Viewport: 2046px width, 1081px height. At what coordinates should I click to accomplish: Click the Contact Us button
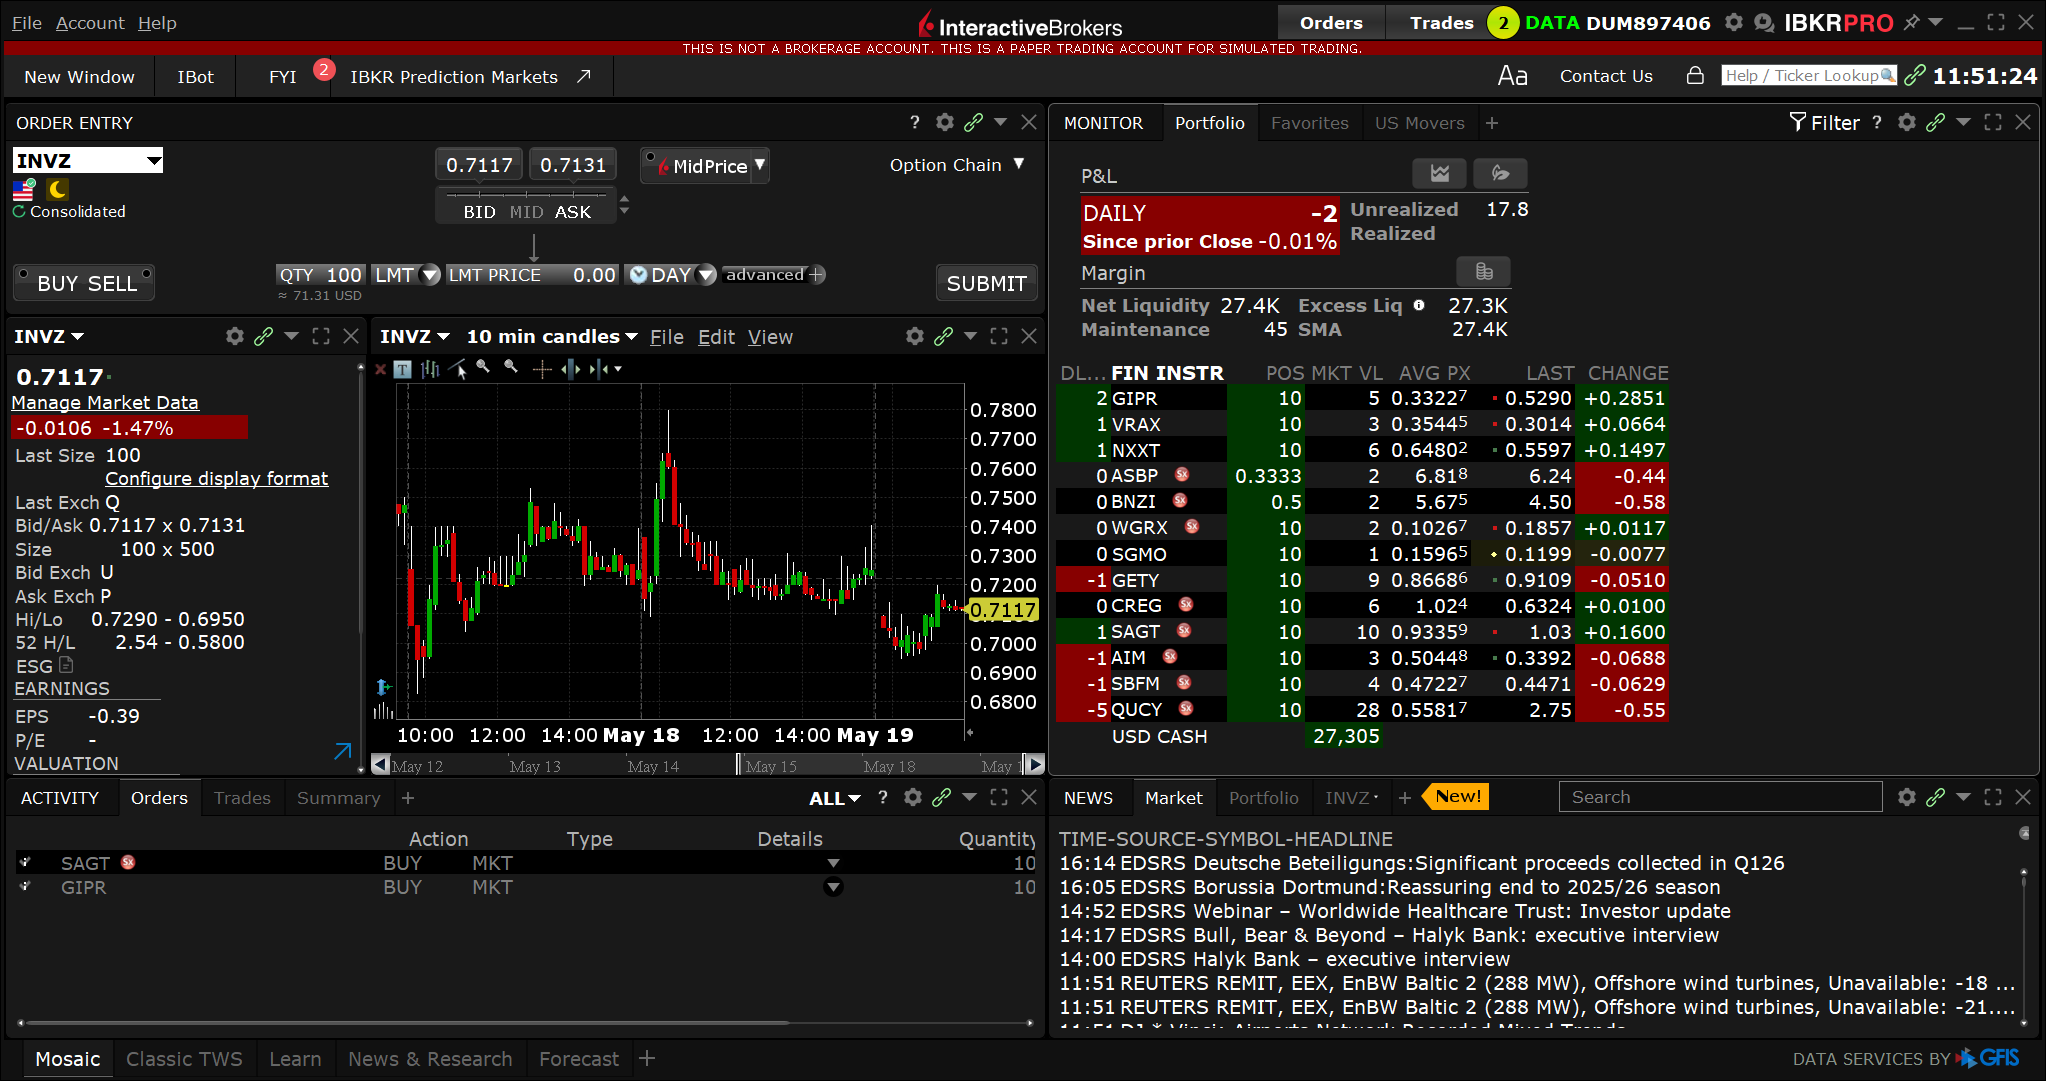point(1606,76)
